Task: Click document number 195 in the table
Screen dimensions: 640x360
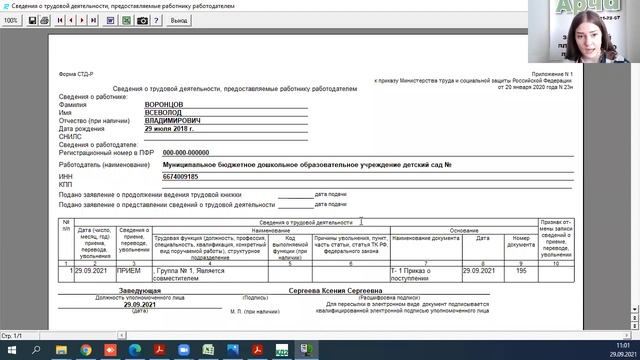Action: pos(521,271)
